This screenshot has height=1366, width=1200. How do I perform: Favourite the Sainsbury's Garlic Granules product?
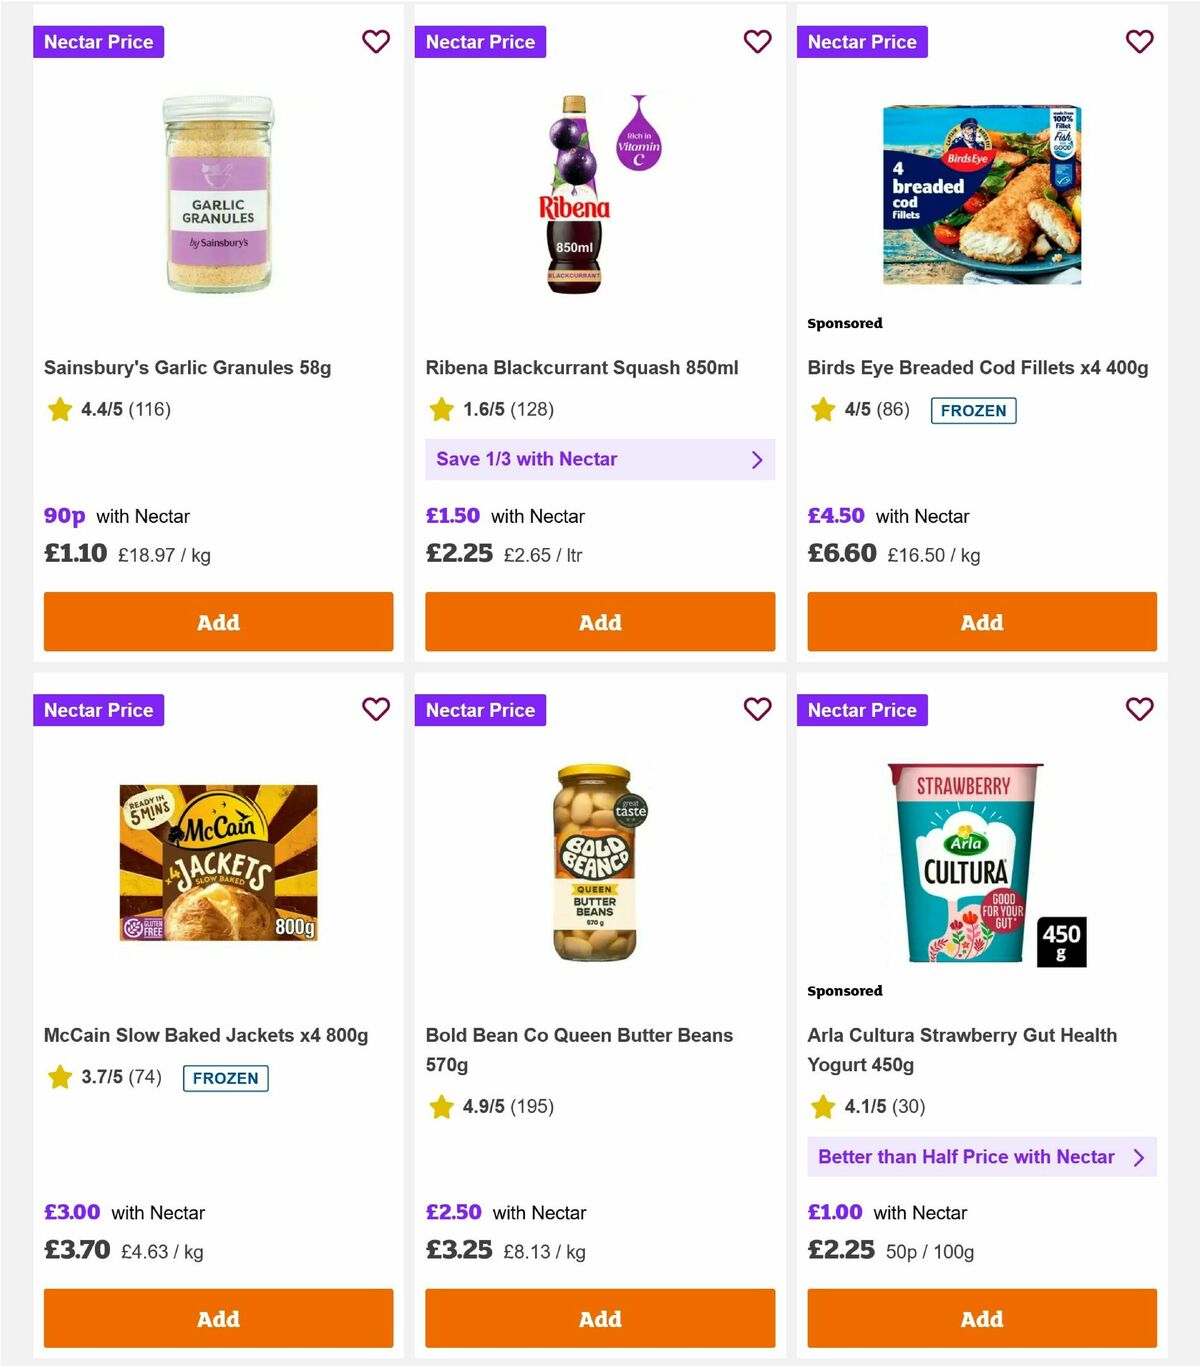pos(376,42)
